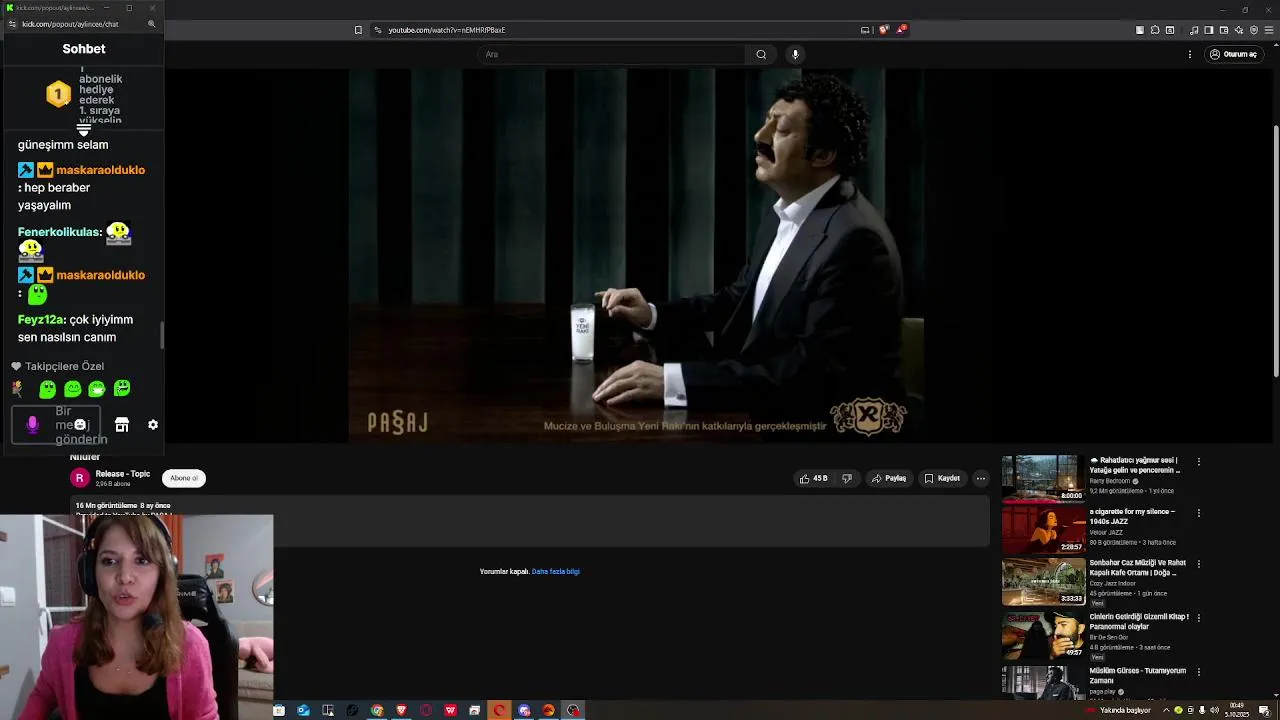
Task: Open site settings icon in Kick popup
Action: pyautogui.click(x=12, y=24)
